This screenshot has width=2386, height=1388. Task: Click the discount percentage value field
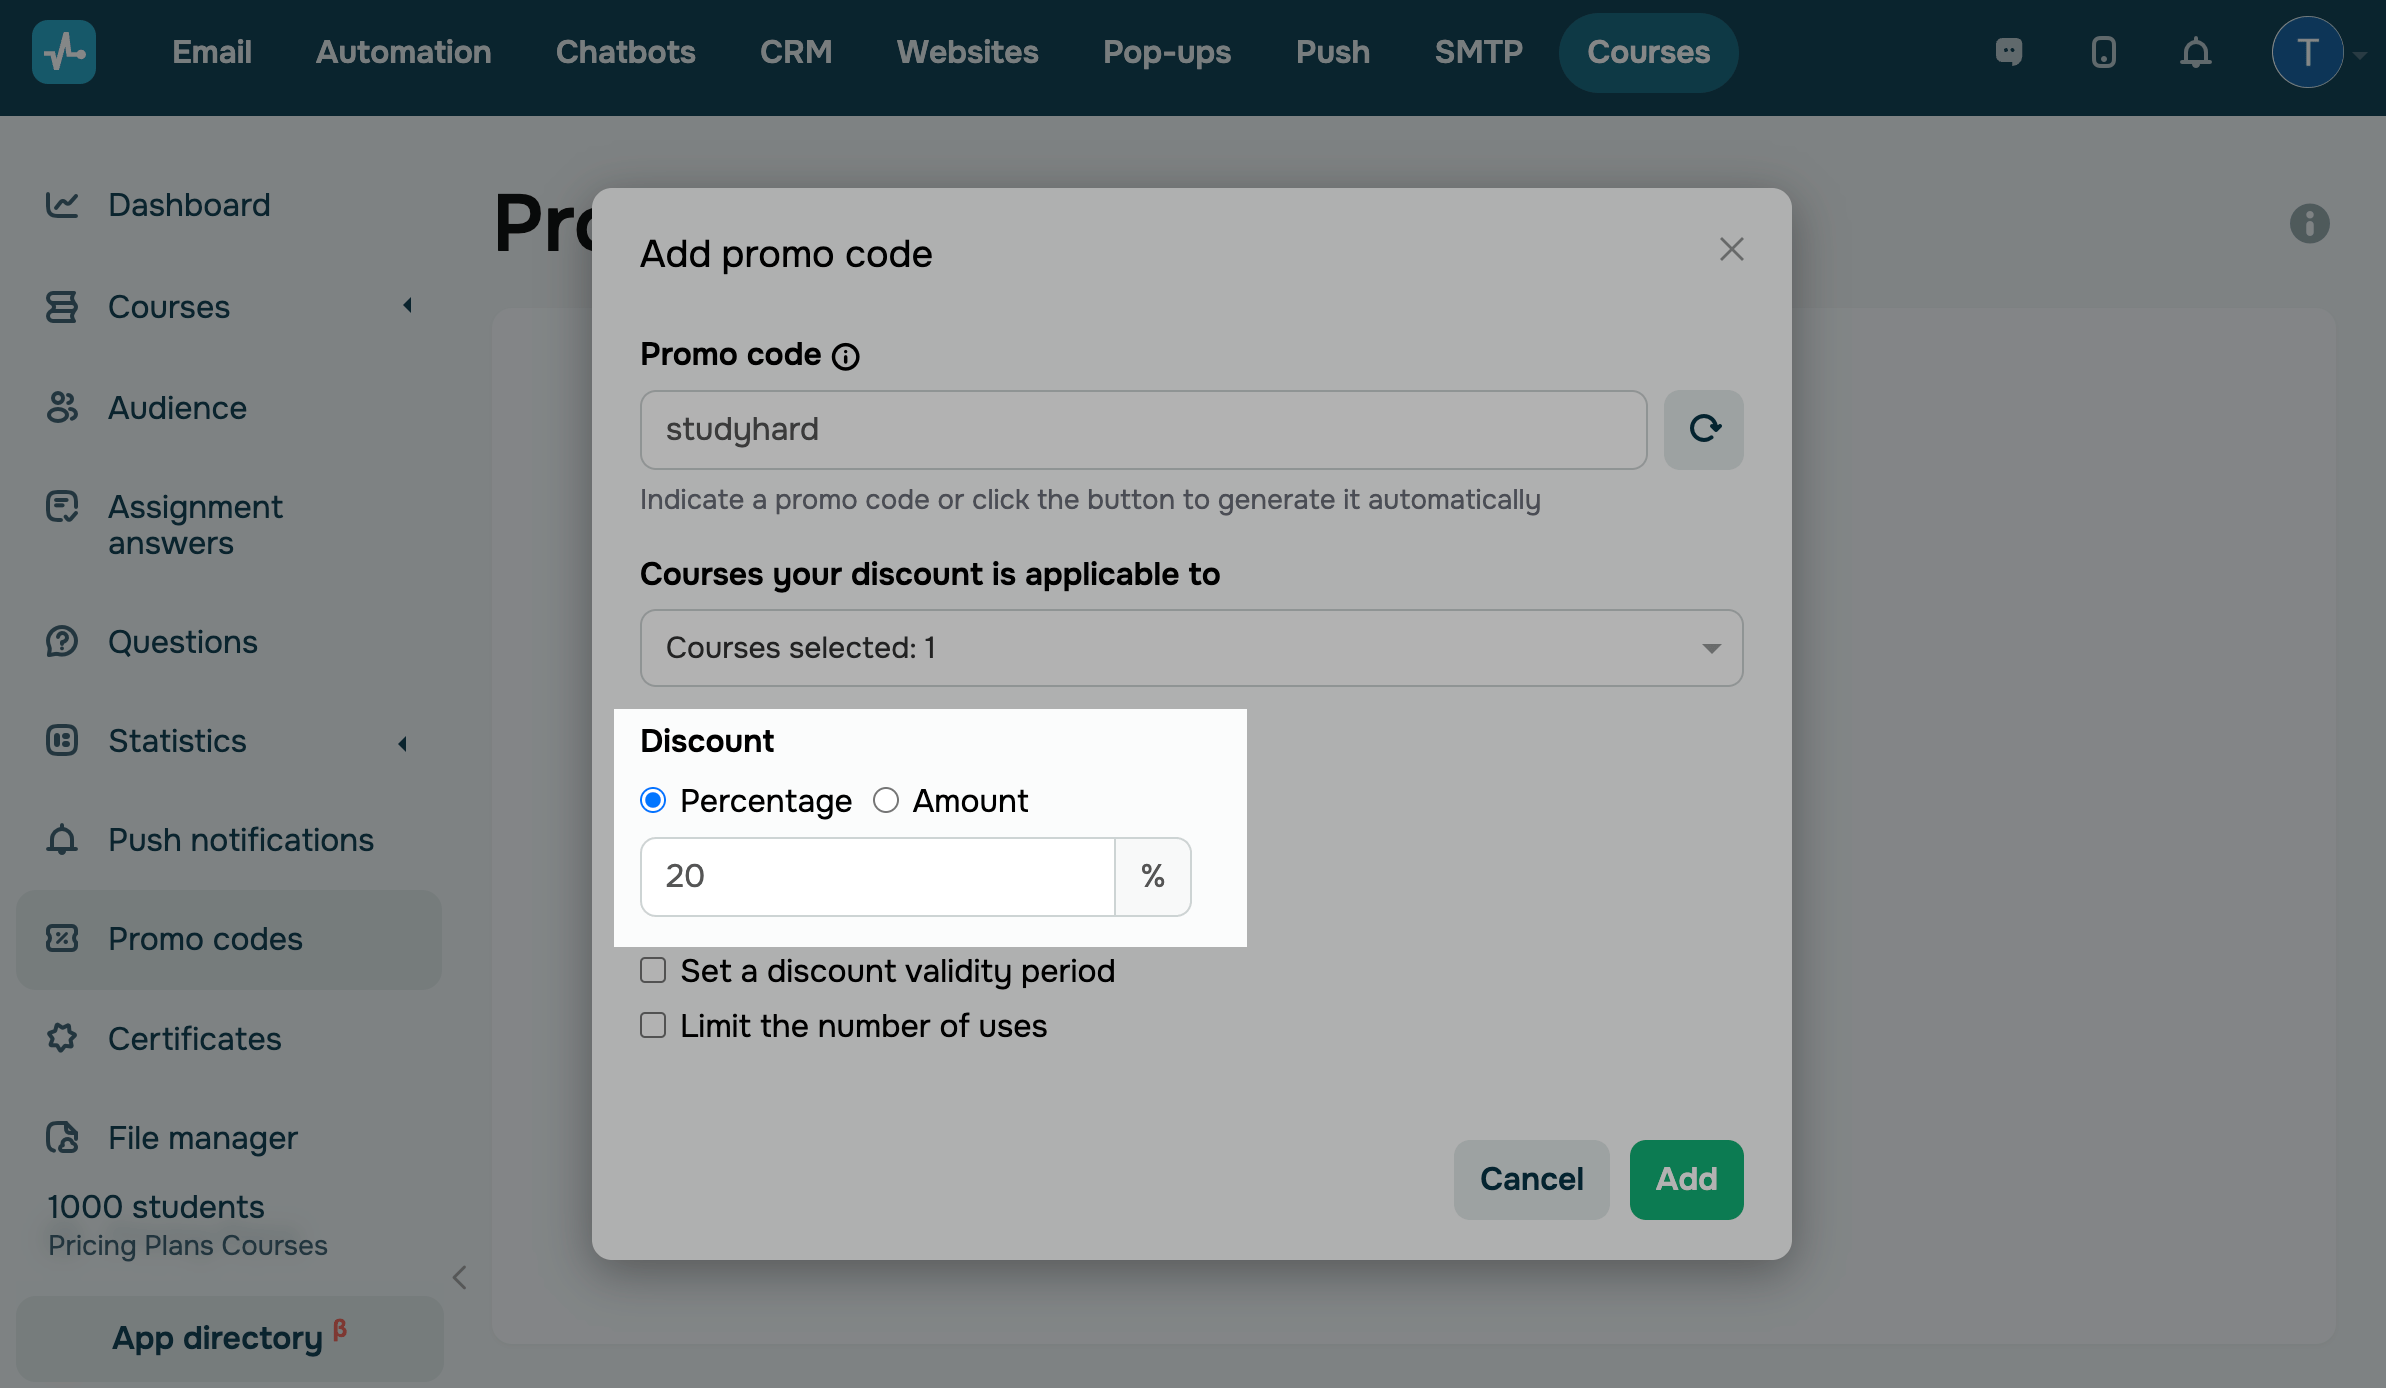877,876
